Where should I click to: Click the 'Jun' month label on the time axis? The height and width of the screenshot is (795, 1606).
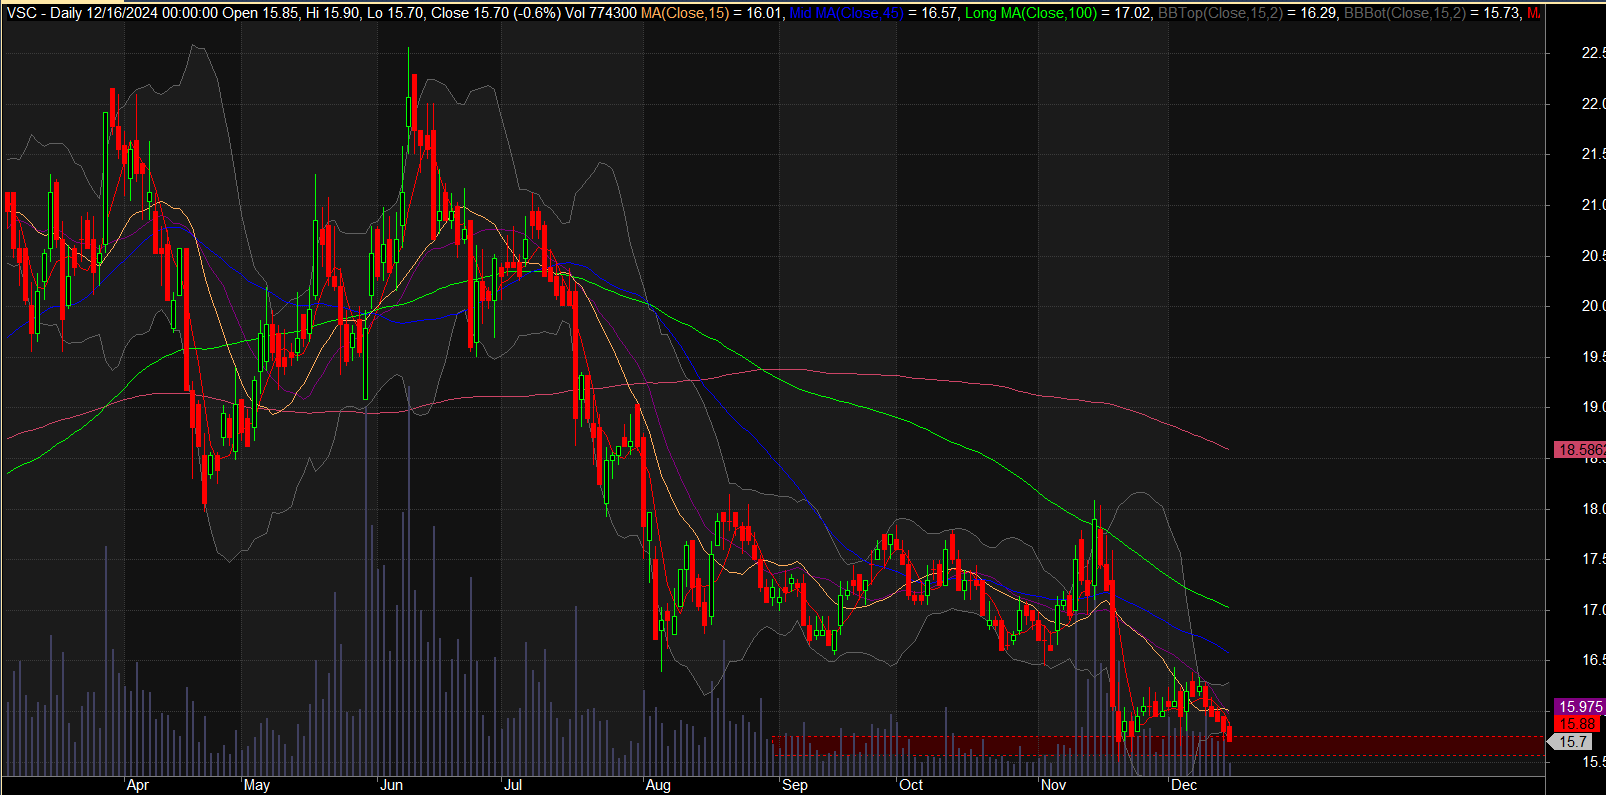point(391,785)
